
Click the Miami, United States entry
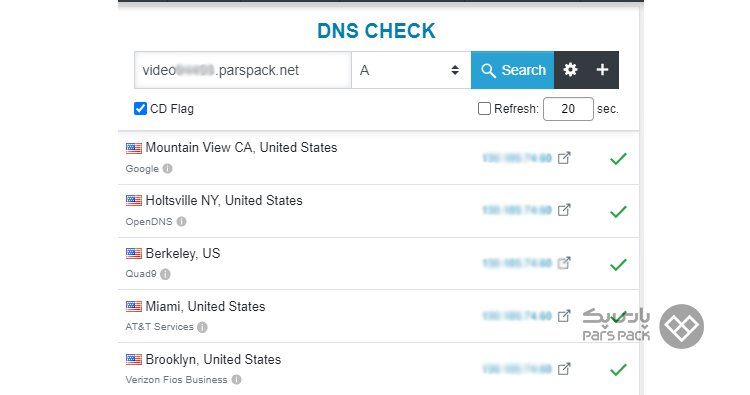click(205, 307)
